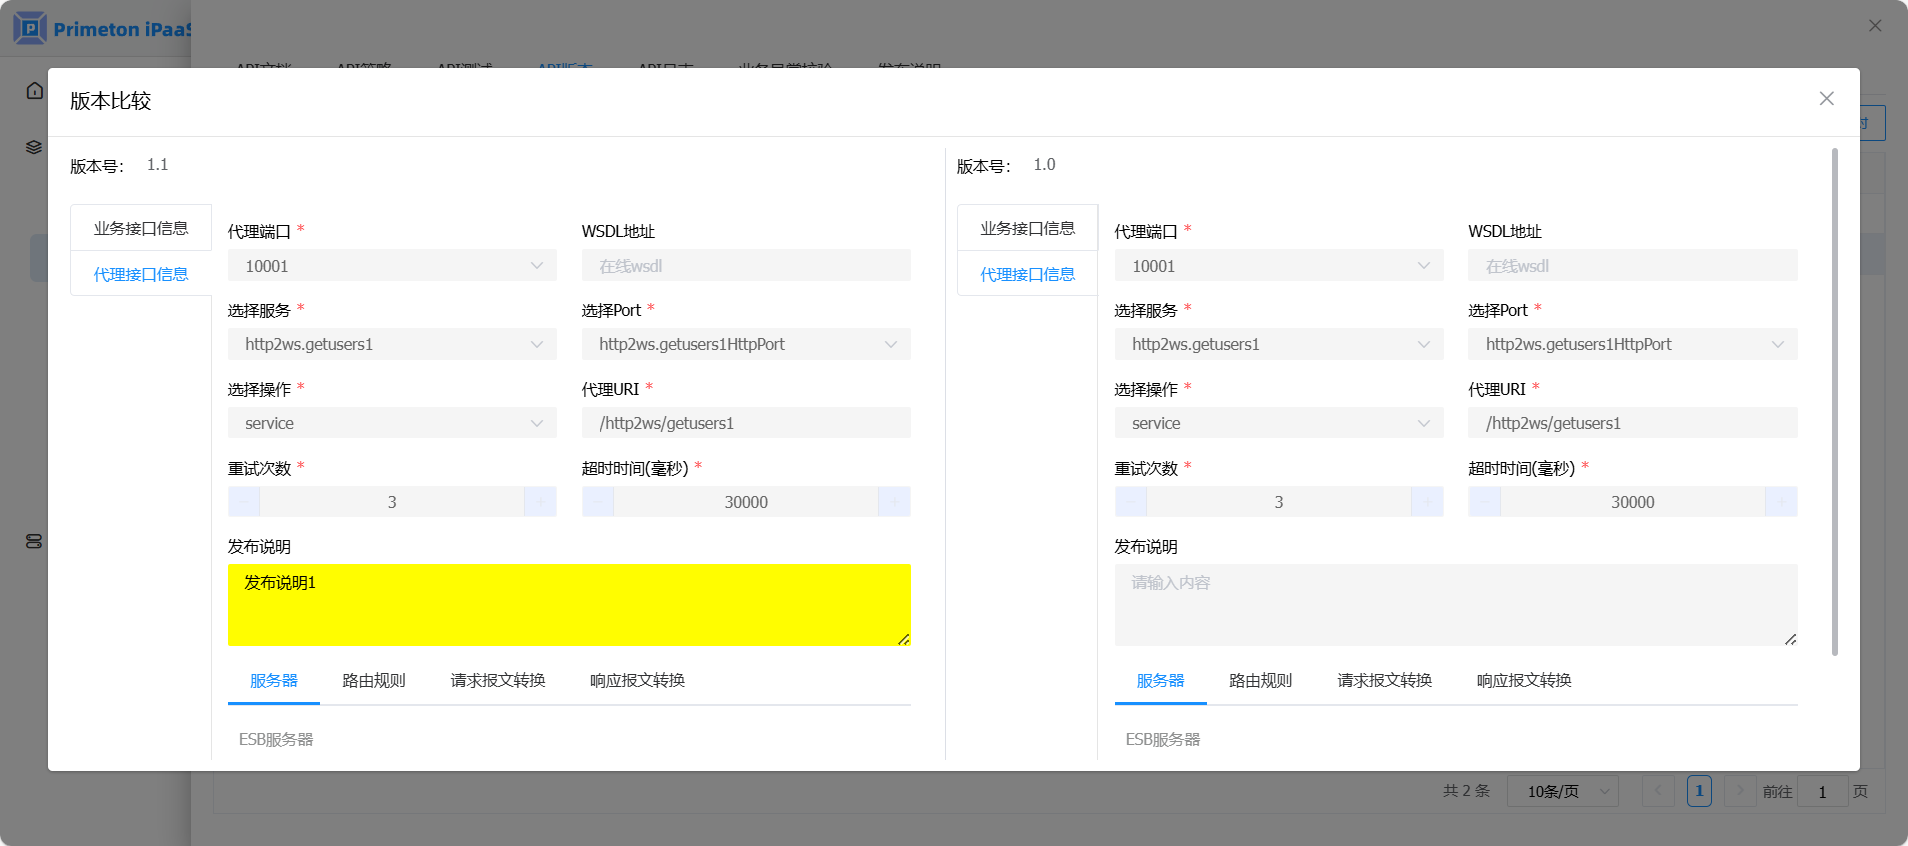Image resolution: width=1908 pixels, height=846 pixels.
Task: Decrease 超时时间 with minus in version 1.1
Action: point(598,502)
